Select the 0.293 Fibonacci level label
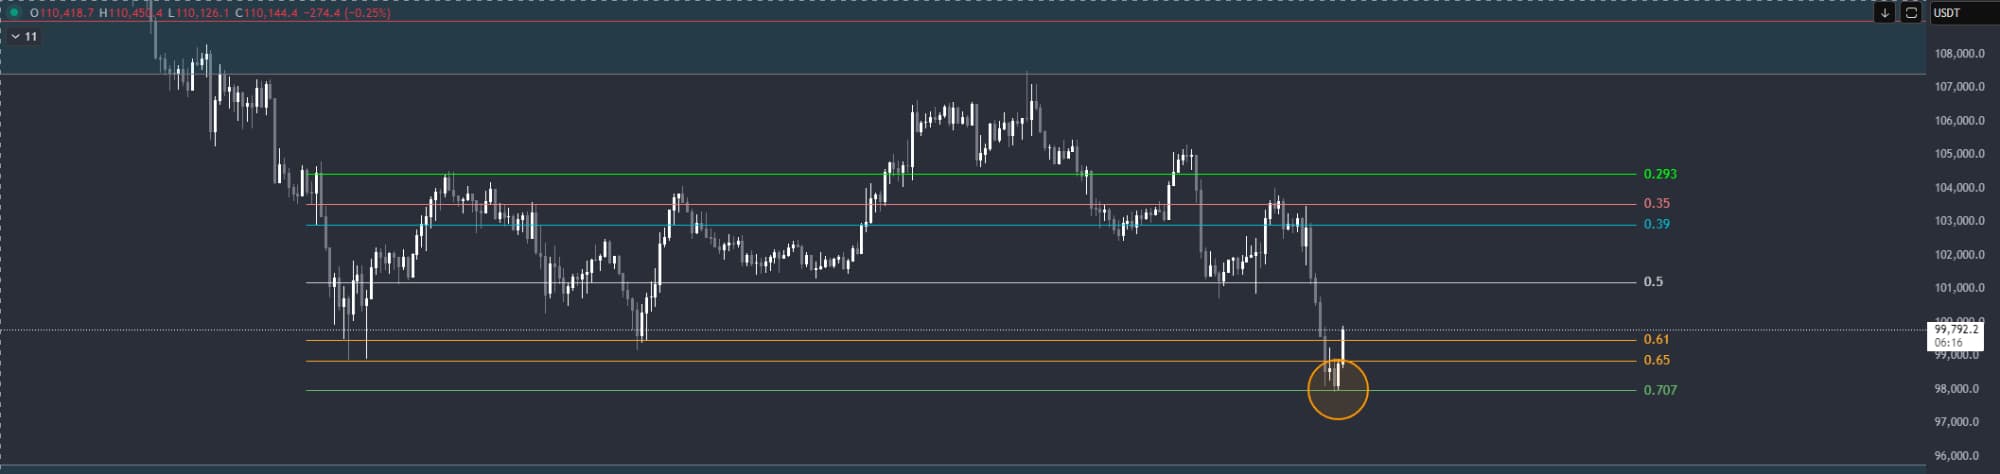Image resolution: width=2000 pixels, height=474 pixels. [x=1660, y=174]
